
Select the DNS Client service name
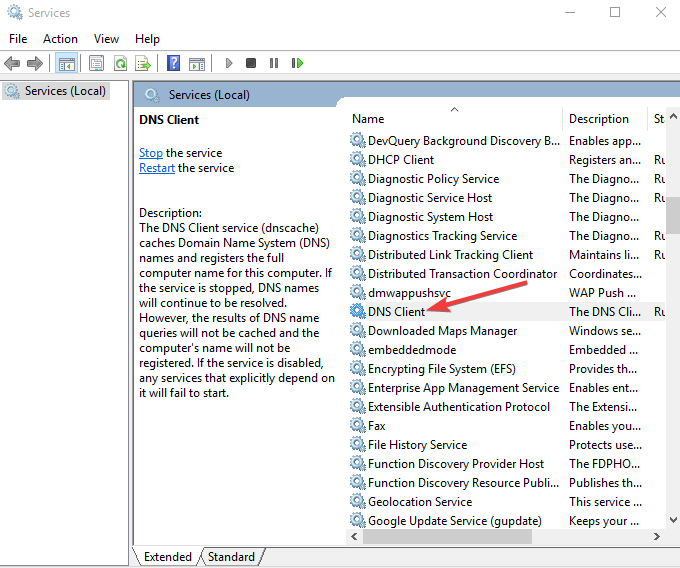click(x=396, y=311)
